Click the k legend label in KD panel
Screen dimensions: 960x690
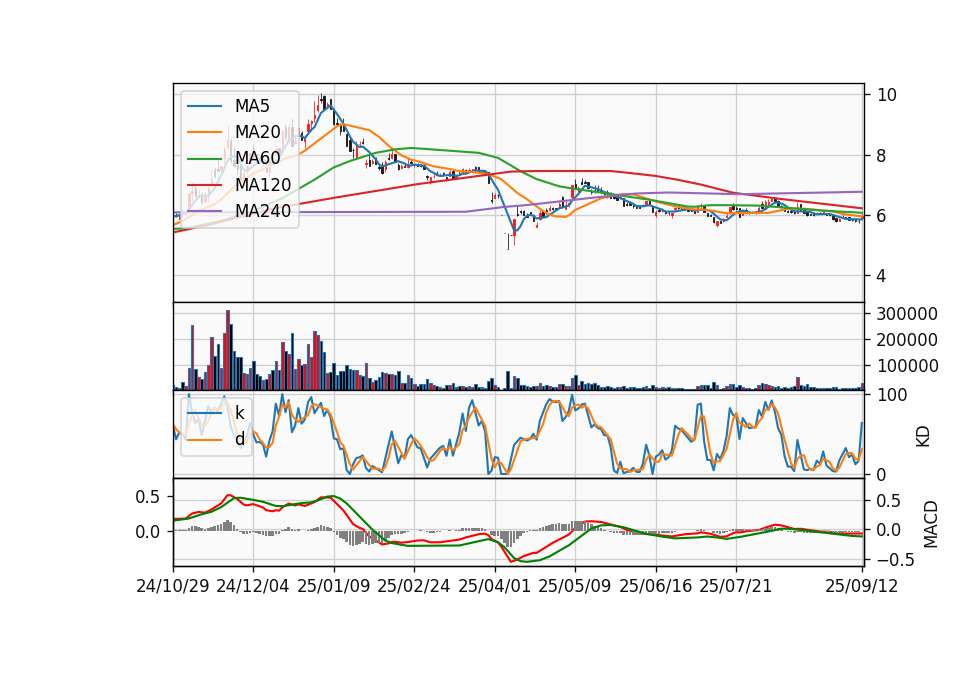(239, 413)
